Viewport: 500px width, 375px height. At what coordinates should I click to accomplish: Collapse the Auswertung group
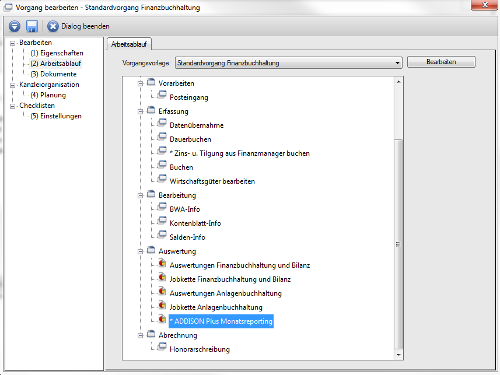click(141, 251)
